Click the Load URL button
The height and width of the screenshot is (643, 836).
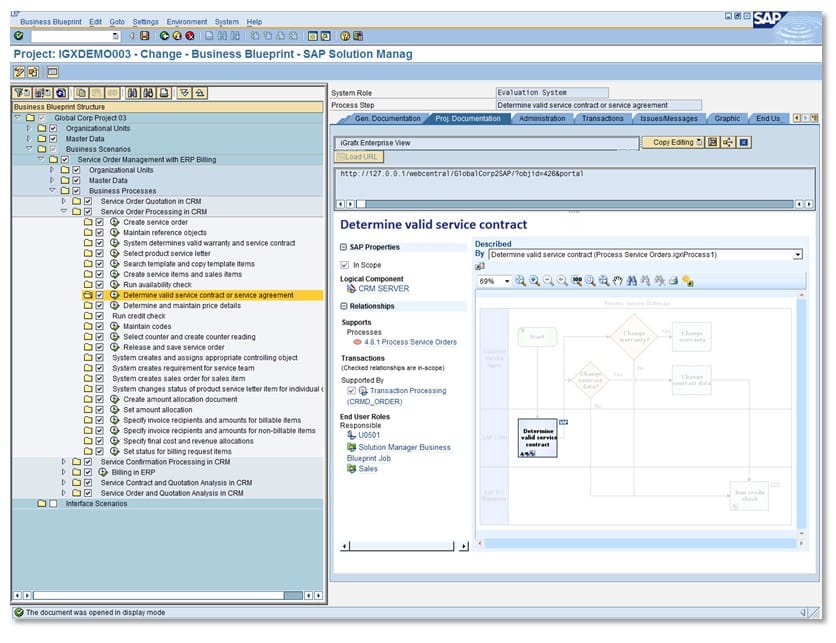(359, 157)
